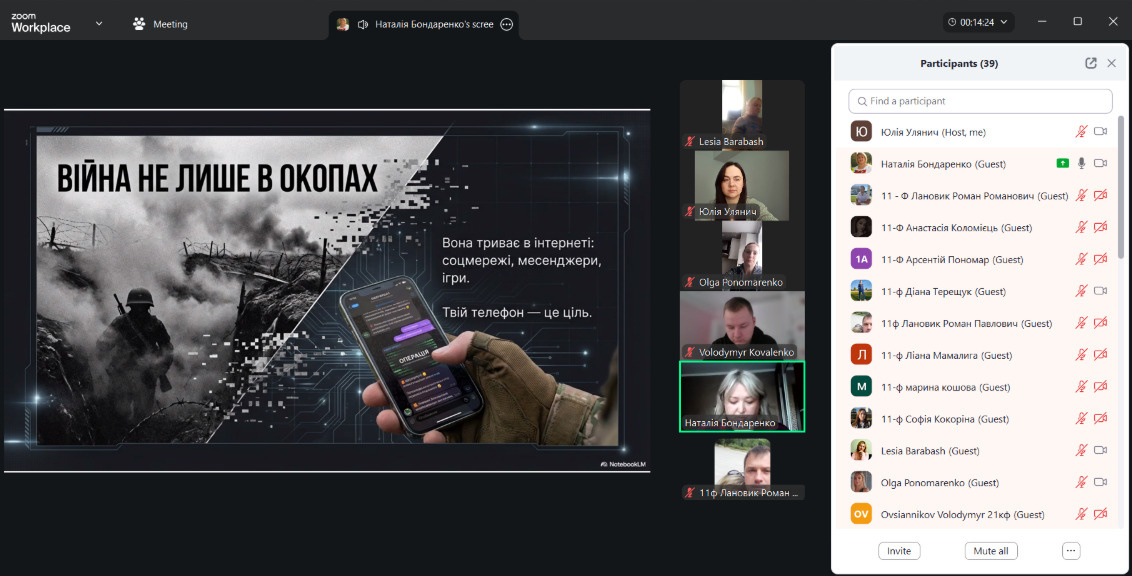The height and width of the screenshot is (576, 1132).
Task: Click the participants list vertical scrollbar
Action: coord(1120,190)
